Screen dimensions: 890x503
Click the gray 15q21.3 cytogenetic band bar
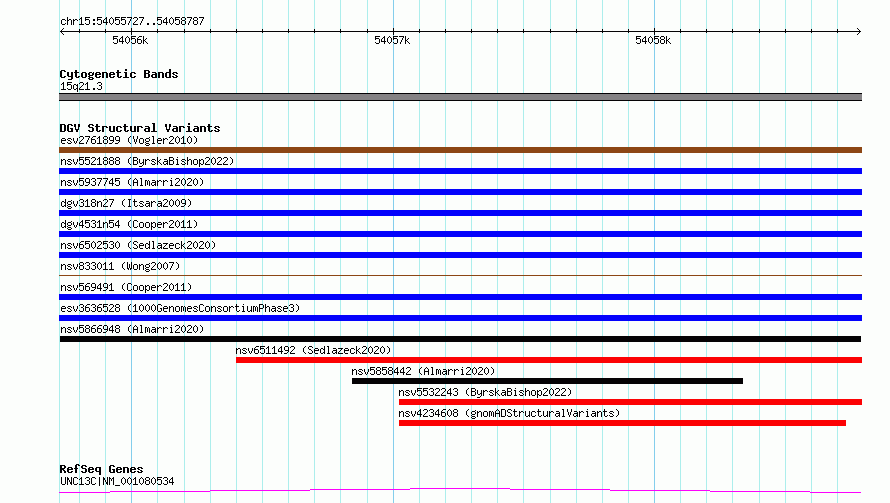[x=460, y=97]
